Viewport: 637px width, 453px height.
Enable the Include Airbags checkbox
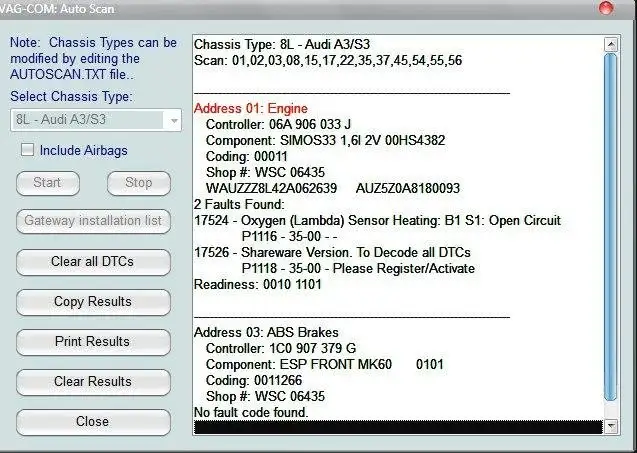pos(28,150)
